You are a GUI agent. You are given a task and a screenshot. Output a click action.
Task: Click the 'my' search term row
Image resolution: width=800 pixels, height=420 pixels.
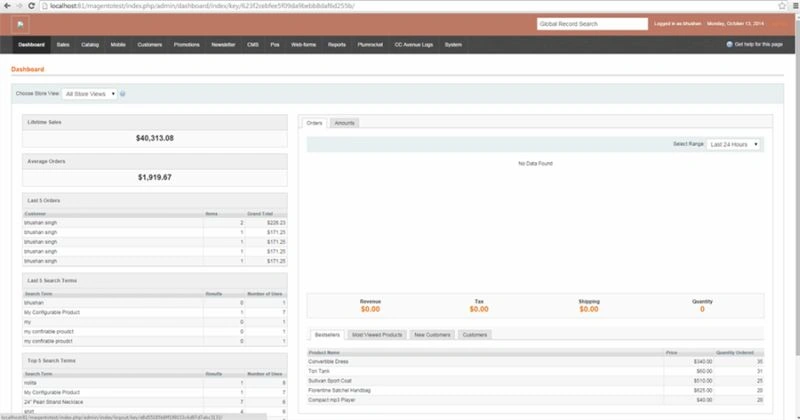pyautogui.click(x=155, y=322)
